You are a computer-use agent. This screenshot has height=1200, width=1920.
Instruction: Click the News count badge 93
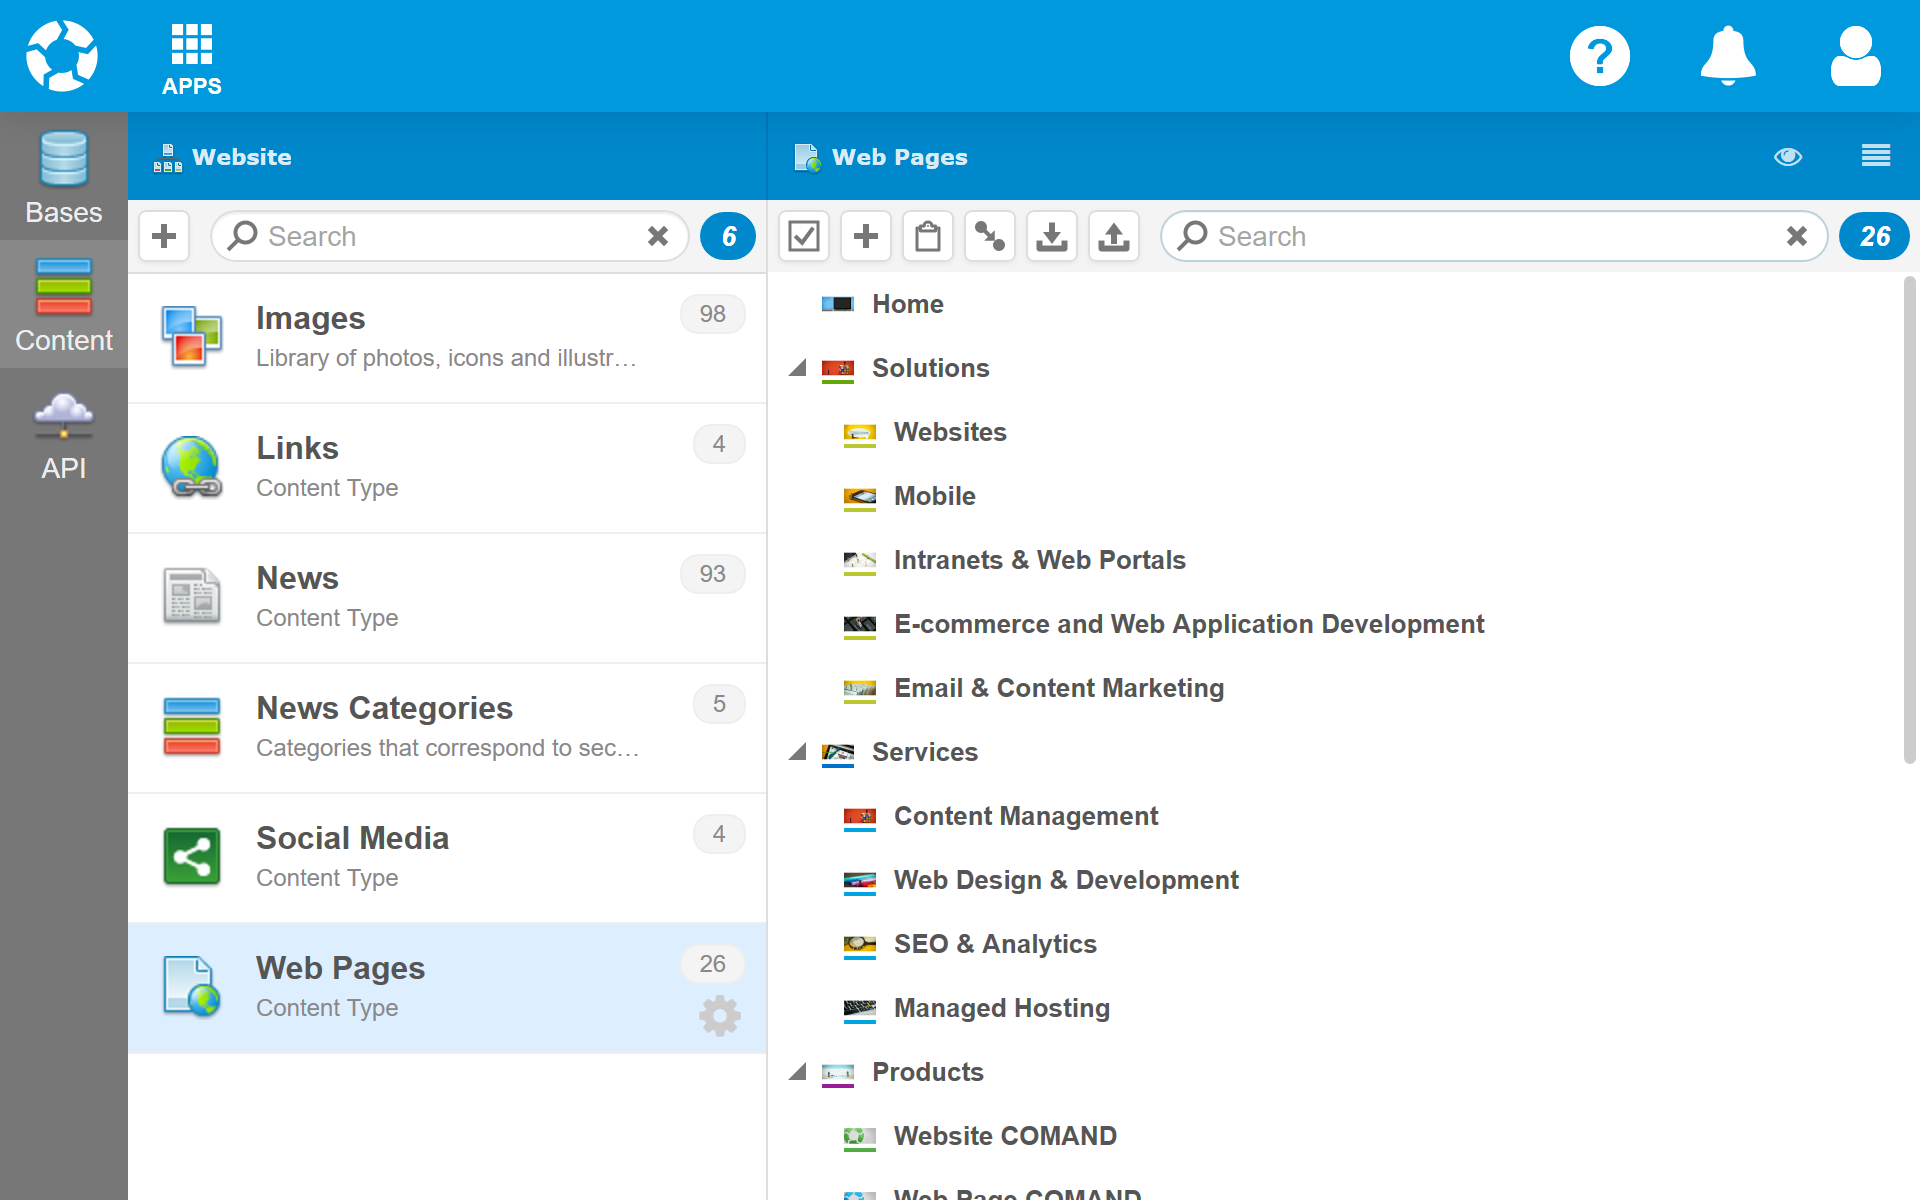(712, 574)
